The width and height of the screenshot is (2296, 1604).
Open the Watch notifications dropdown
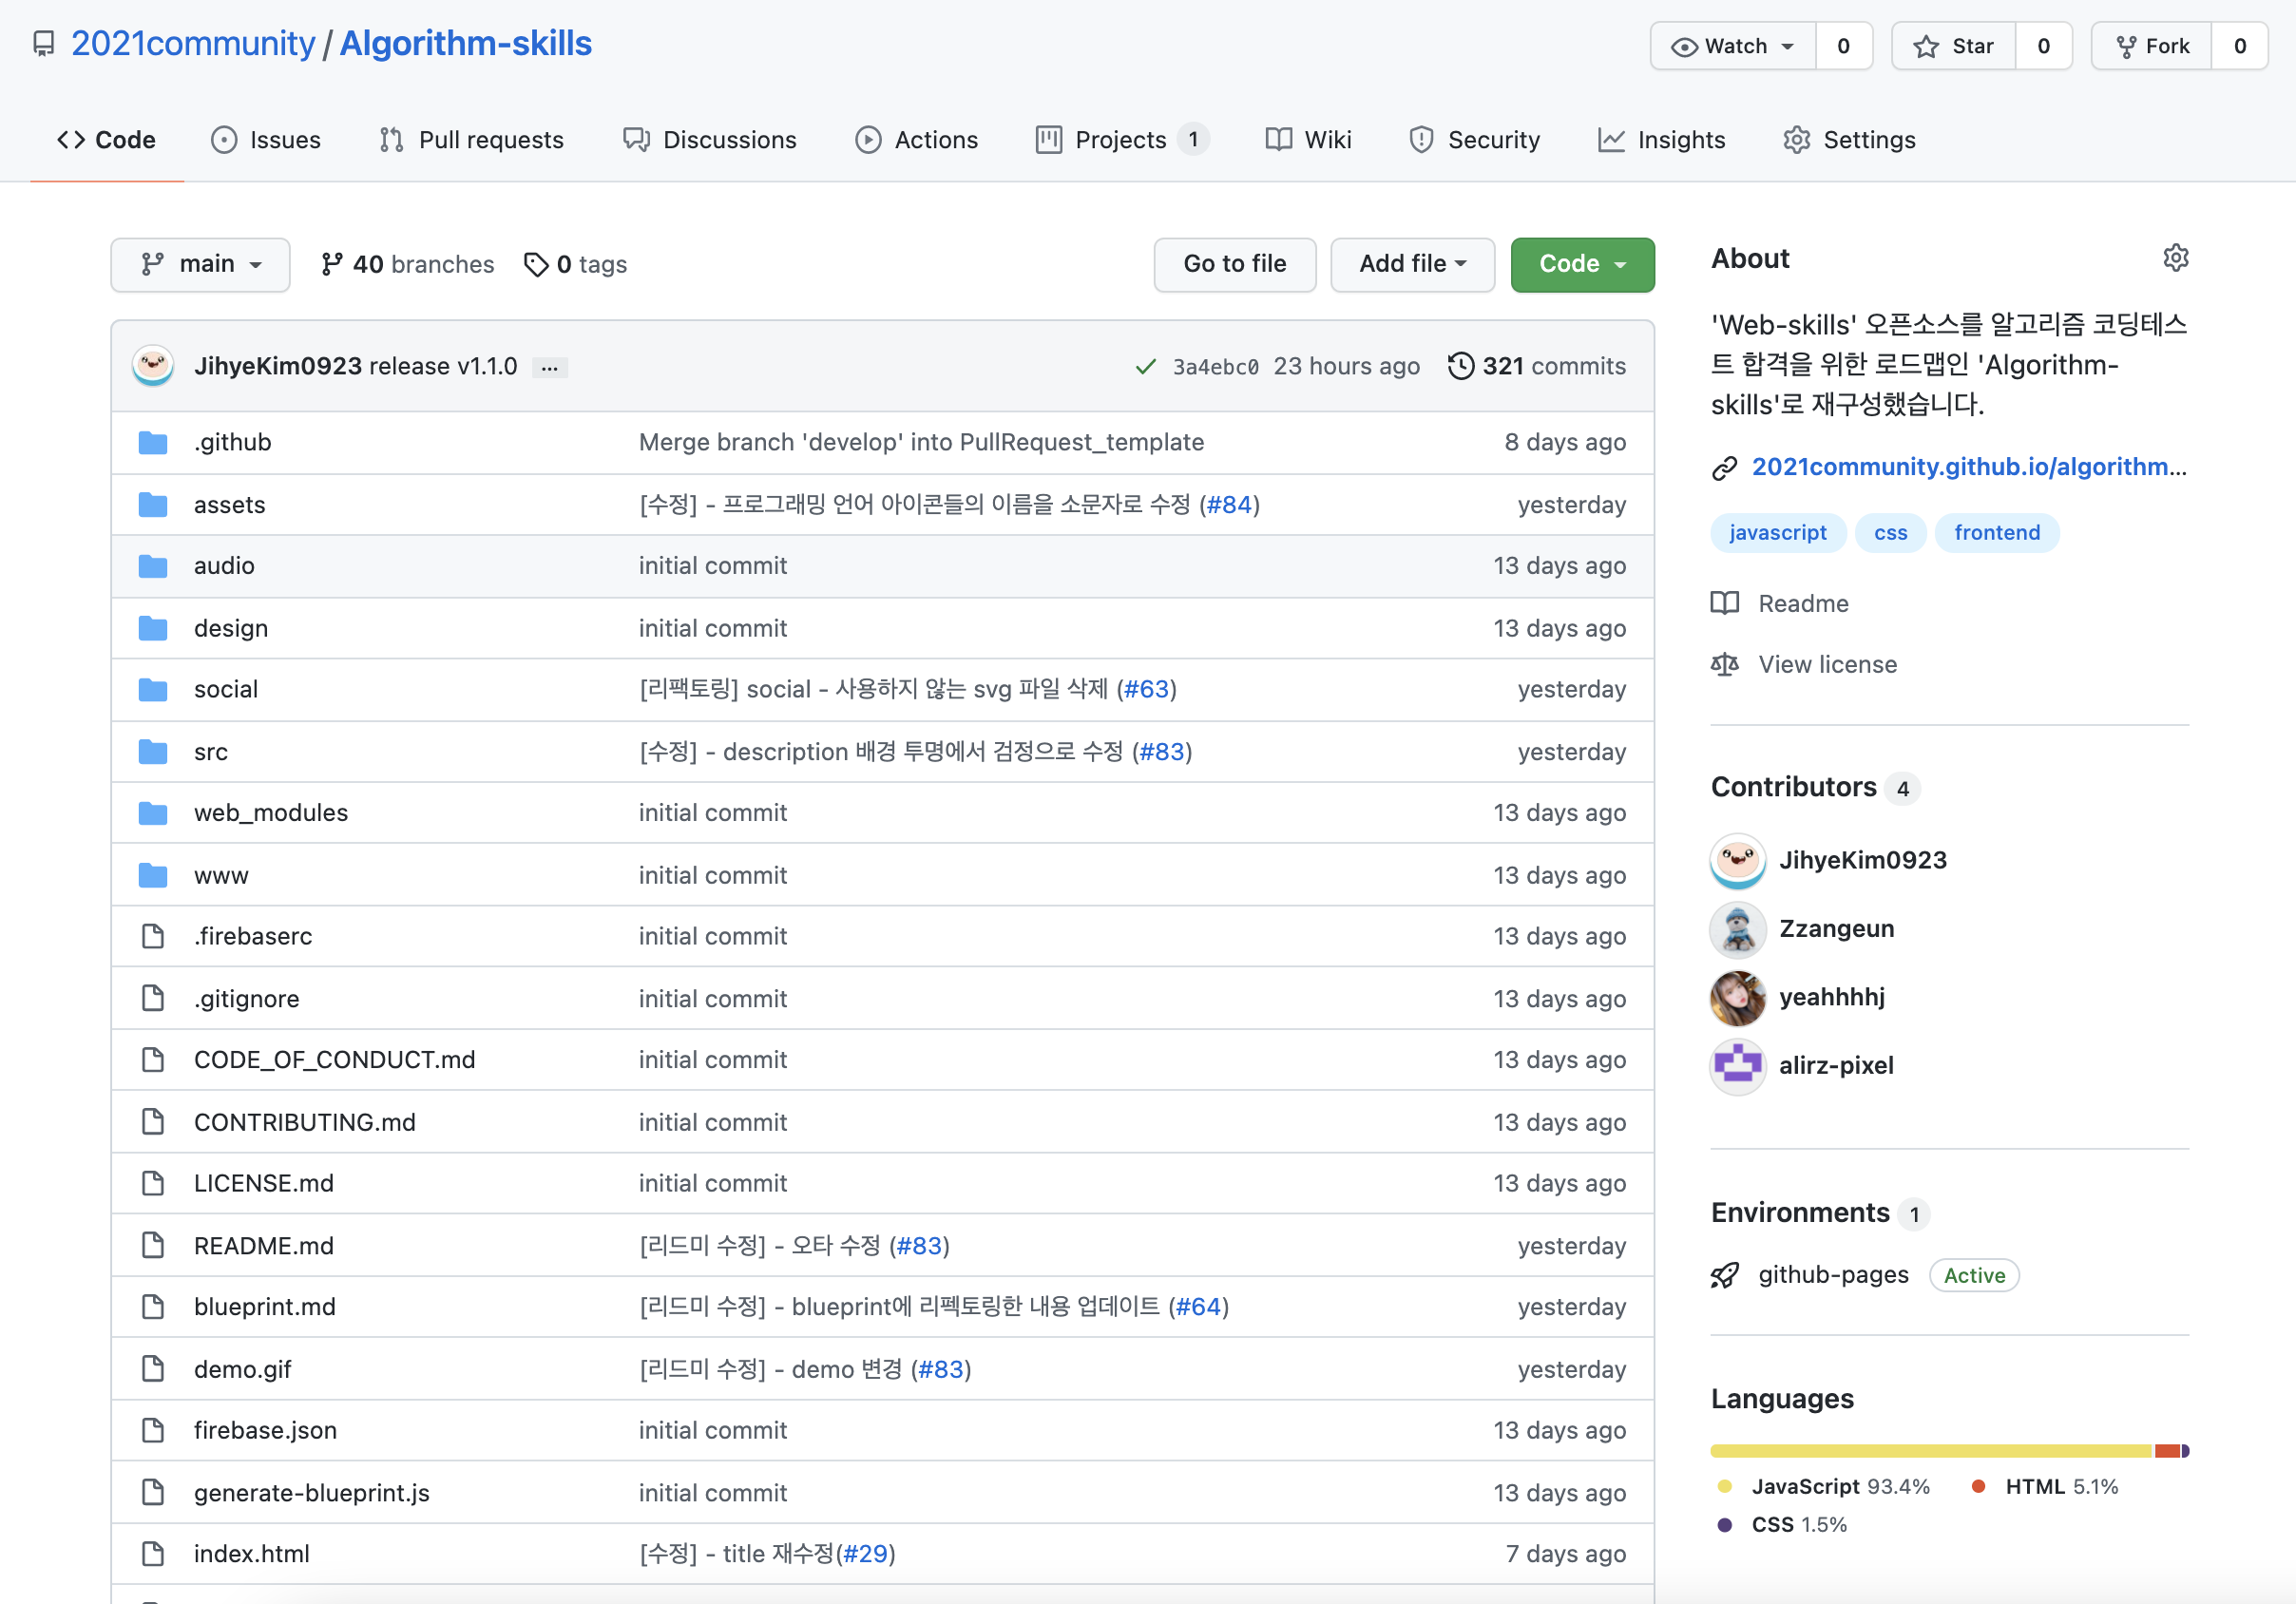1733,46
